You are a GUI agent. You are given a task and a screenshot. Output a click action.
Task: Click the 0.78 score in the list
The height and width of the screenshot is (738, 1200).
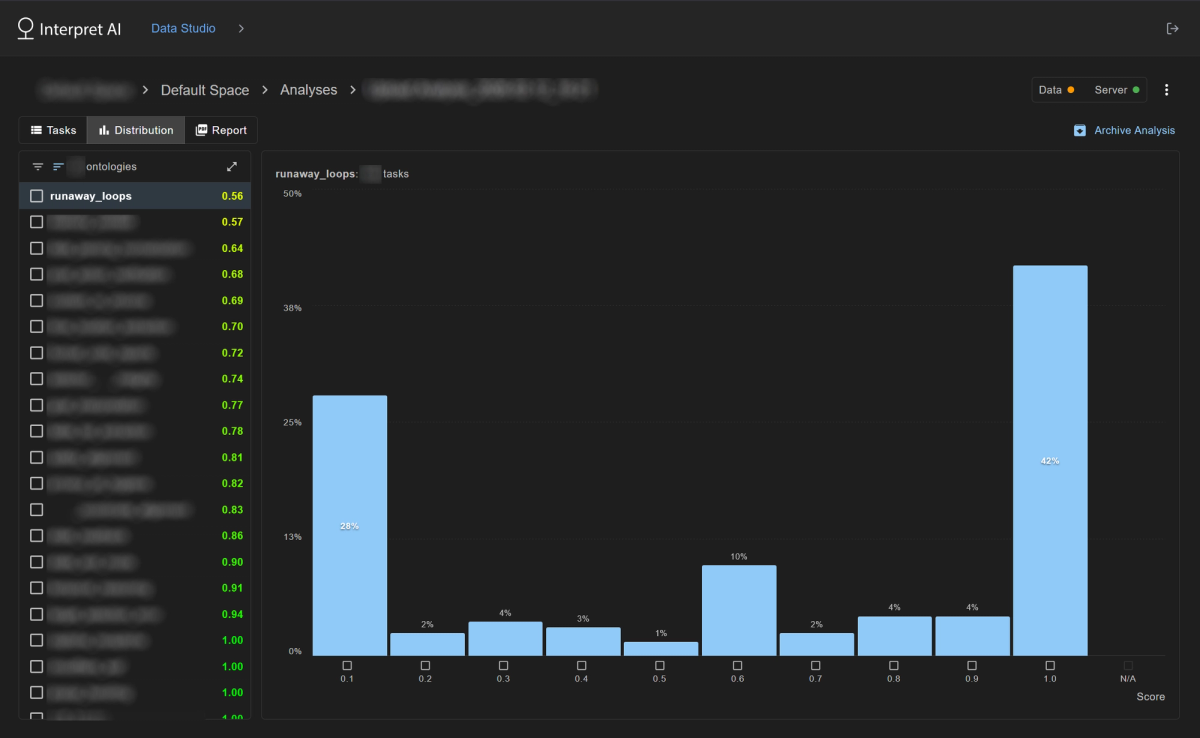tap(232, 431)
